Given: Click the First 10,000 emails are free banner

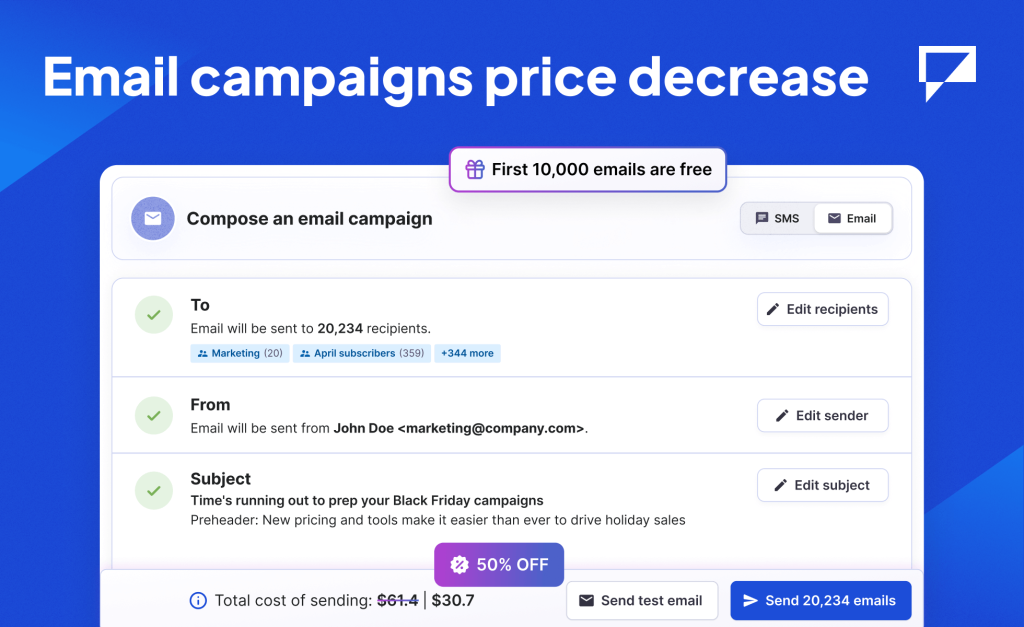Looking at the screenshot, I should tap(588, 170).
